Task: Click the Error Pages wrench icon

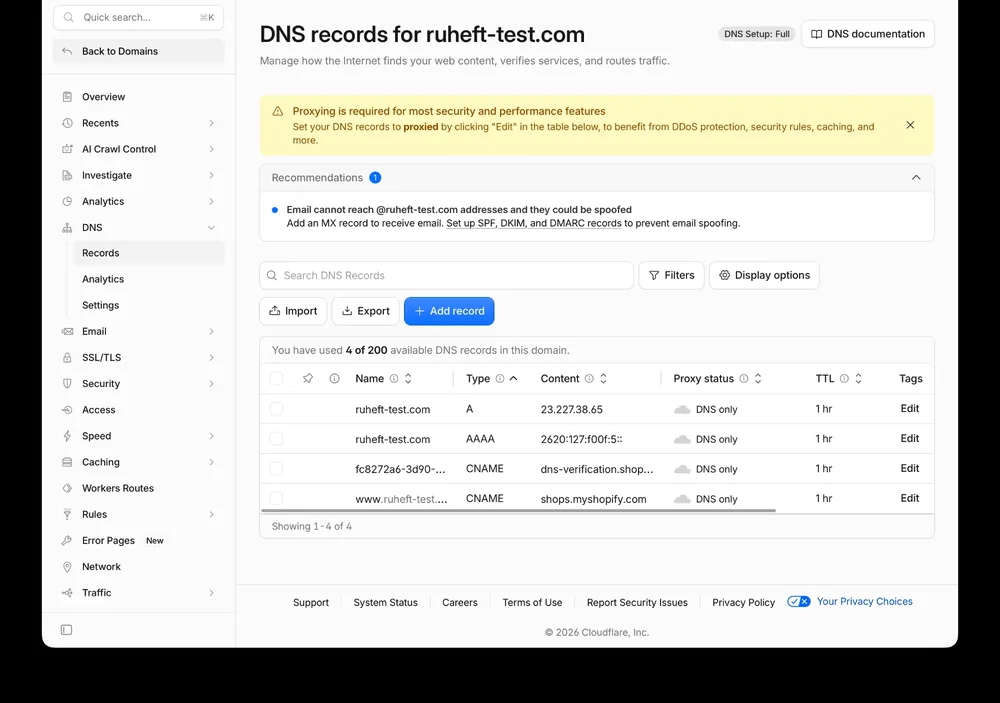Action: point(67,541)
